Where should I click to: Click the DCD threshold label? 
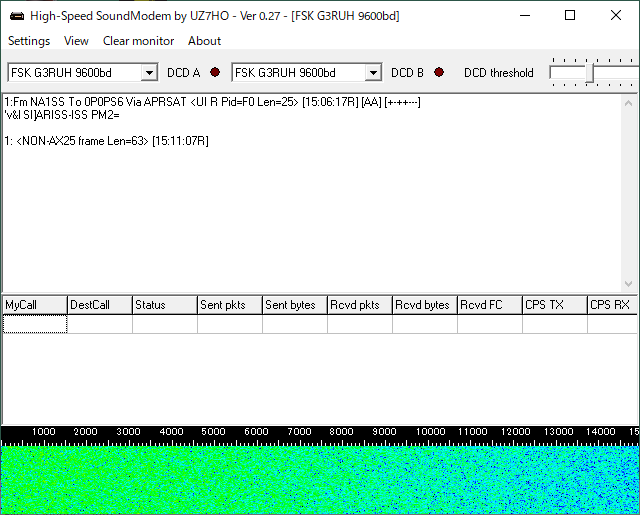coord(498,73)
